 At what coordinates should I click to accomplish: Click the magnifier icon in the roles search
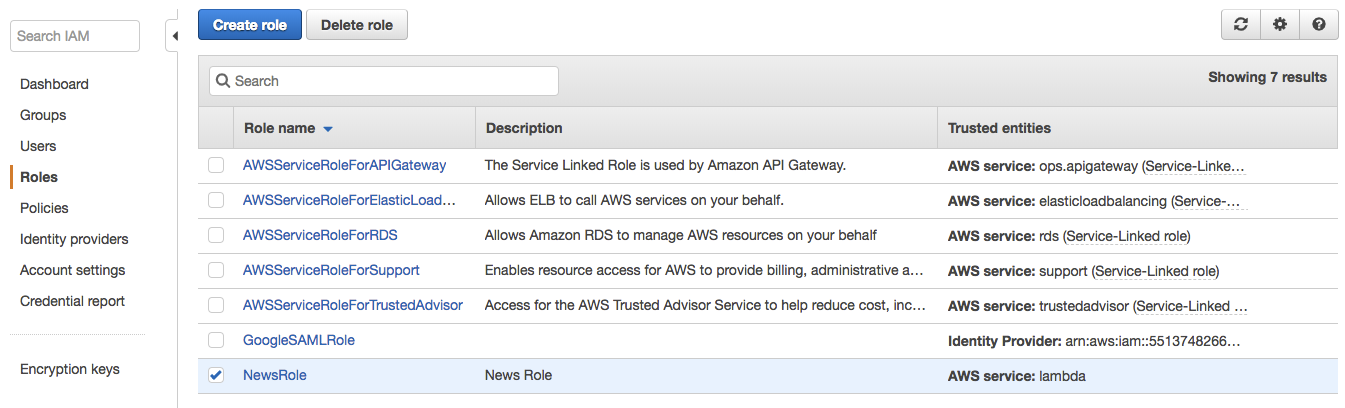[224, 81]
